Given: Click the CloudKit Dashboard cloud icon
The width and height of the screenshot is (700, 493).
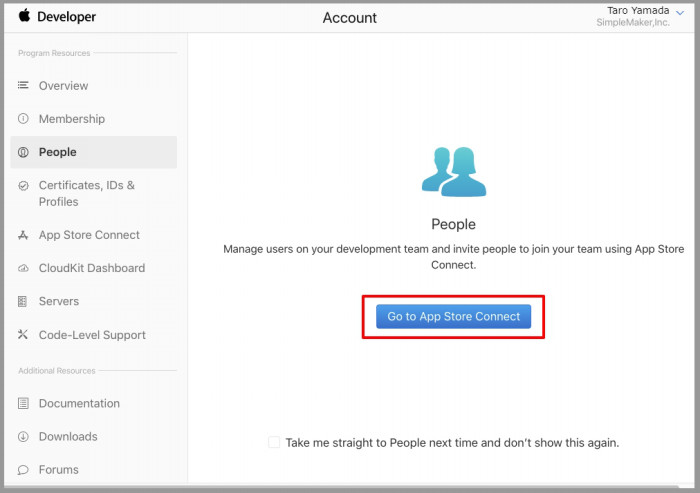Looking at the screenshot, I should pos(23,268).
